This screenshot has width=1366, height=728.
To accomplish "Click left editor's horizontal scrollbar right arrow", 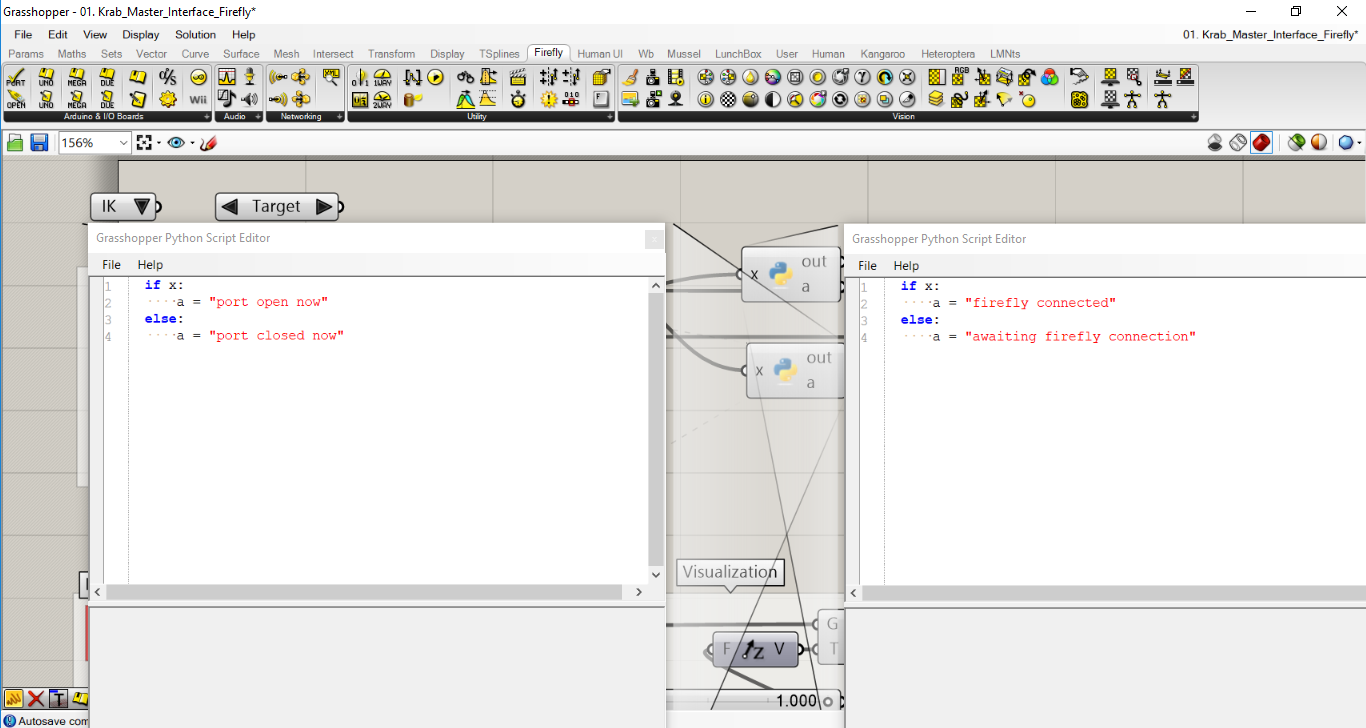I will (640, 592).
